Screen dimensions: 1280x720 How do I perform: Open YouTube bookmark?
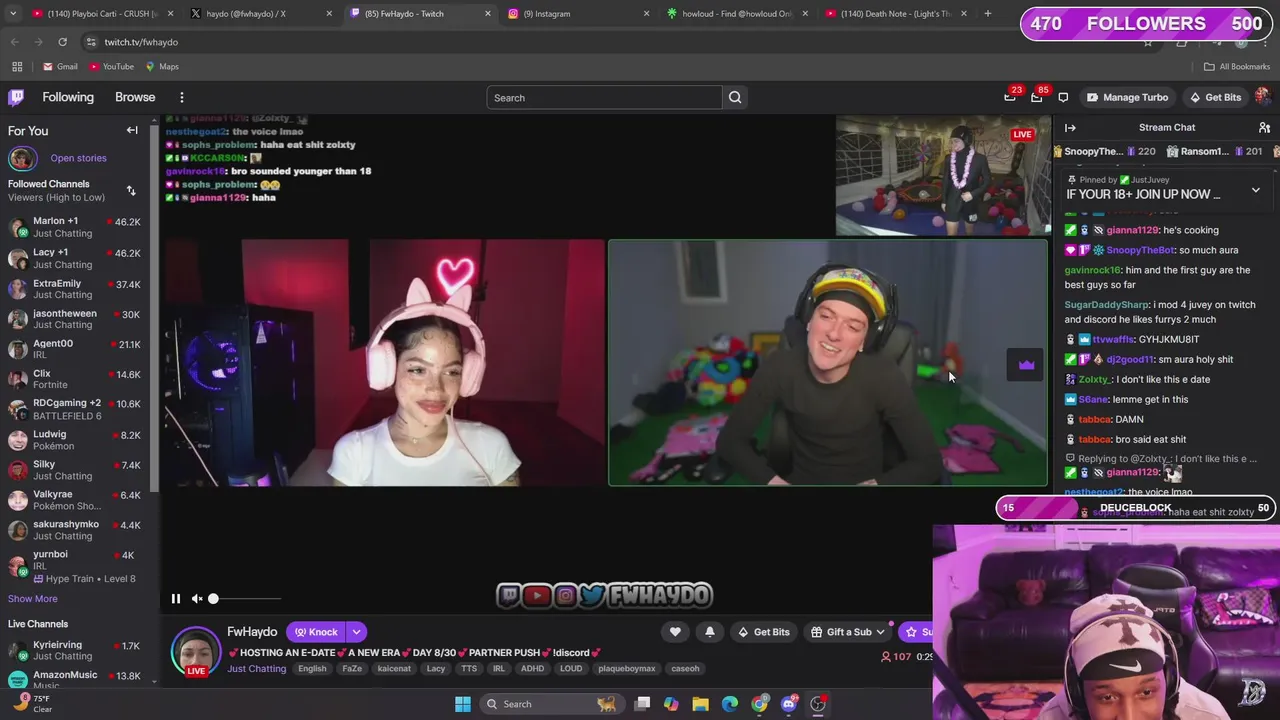click(x=111, y=67)
